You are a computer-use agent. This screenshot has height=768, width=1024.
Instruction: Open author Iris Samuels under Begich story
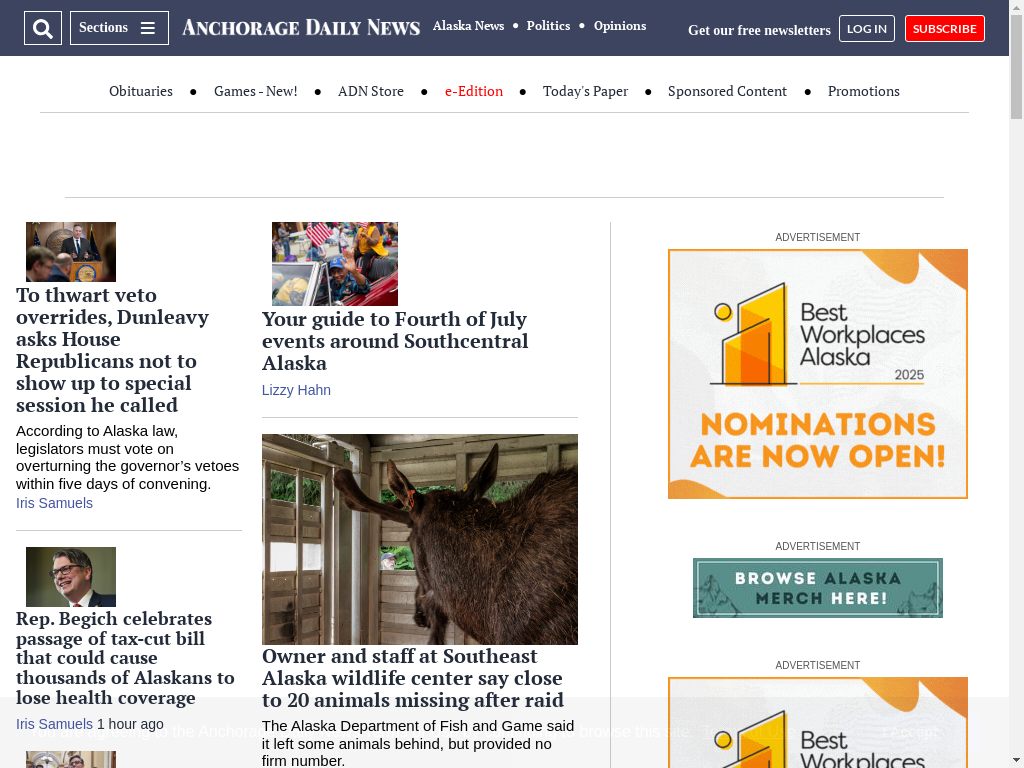click(54, 724)
